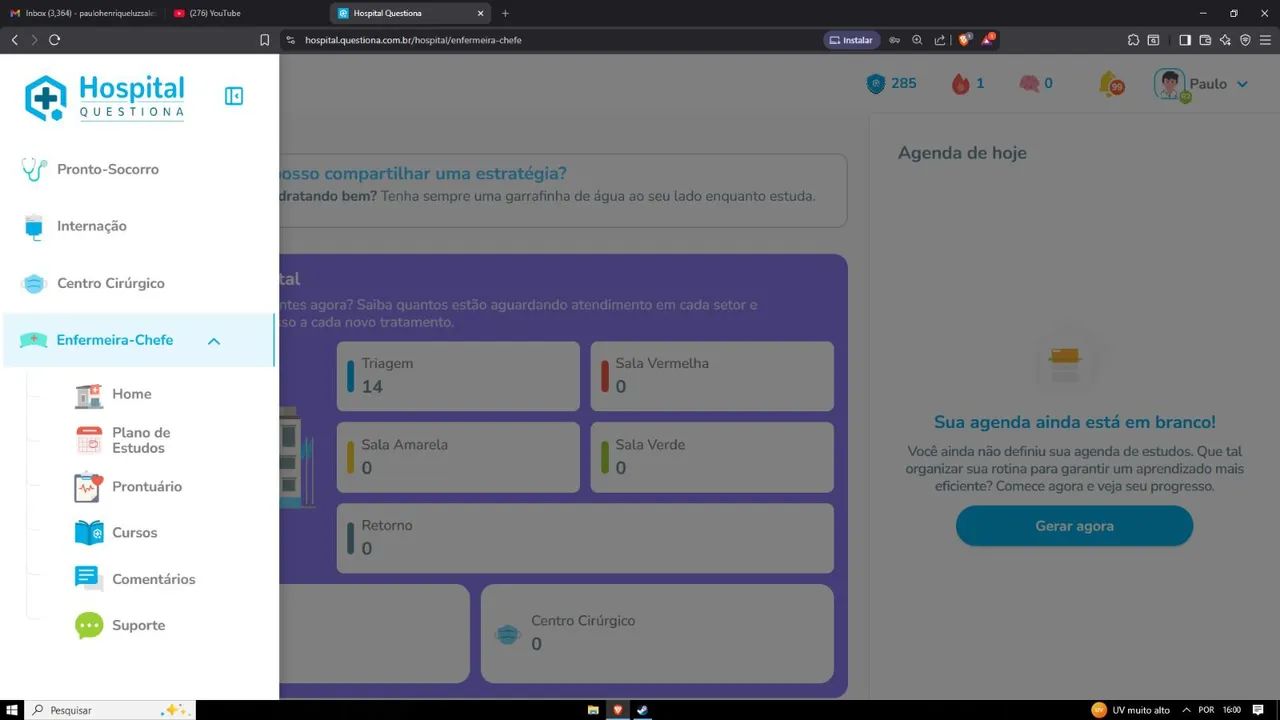Open the Retorno card
1280x720 pixels.
[585, 538]
